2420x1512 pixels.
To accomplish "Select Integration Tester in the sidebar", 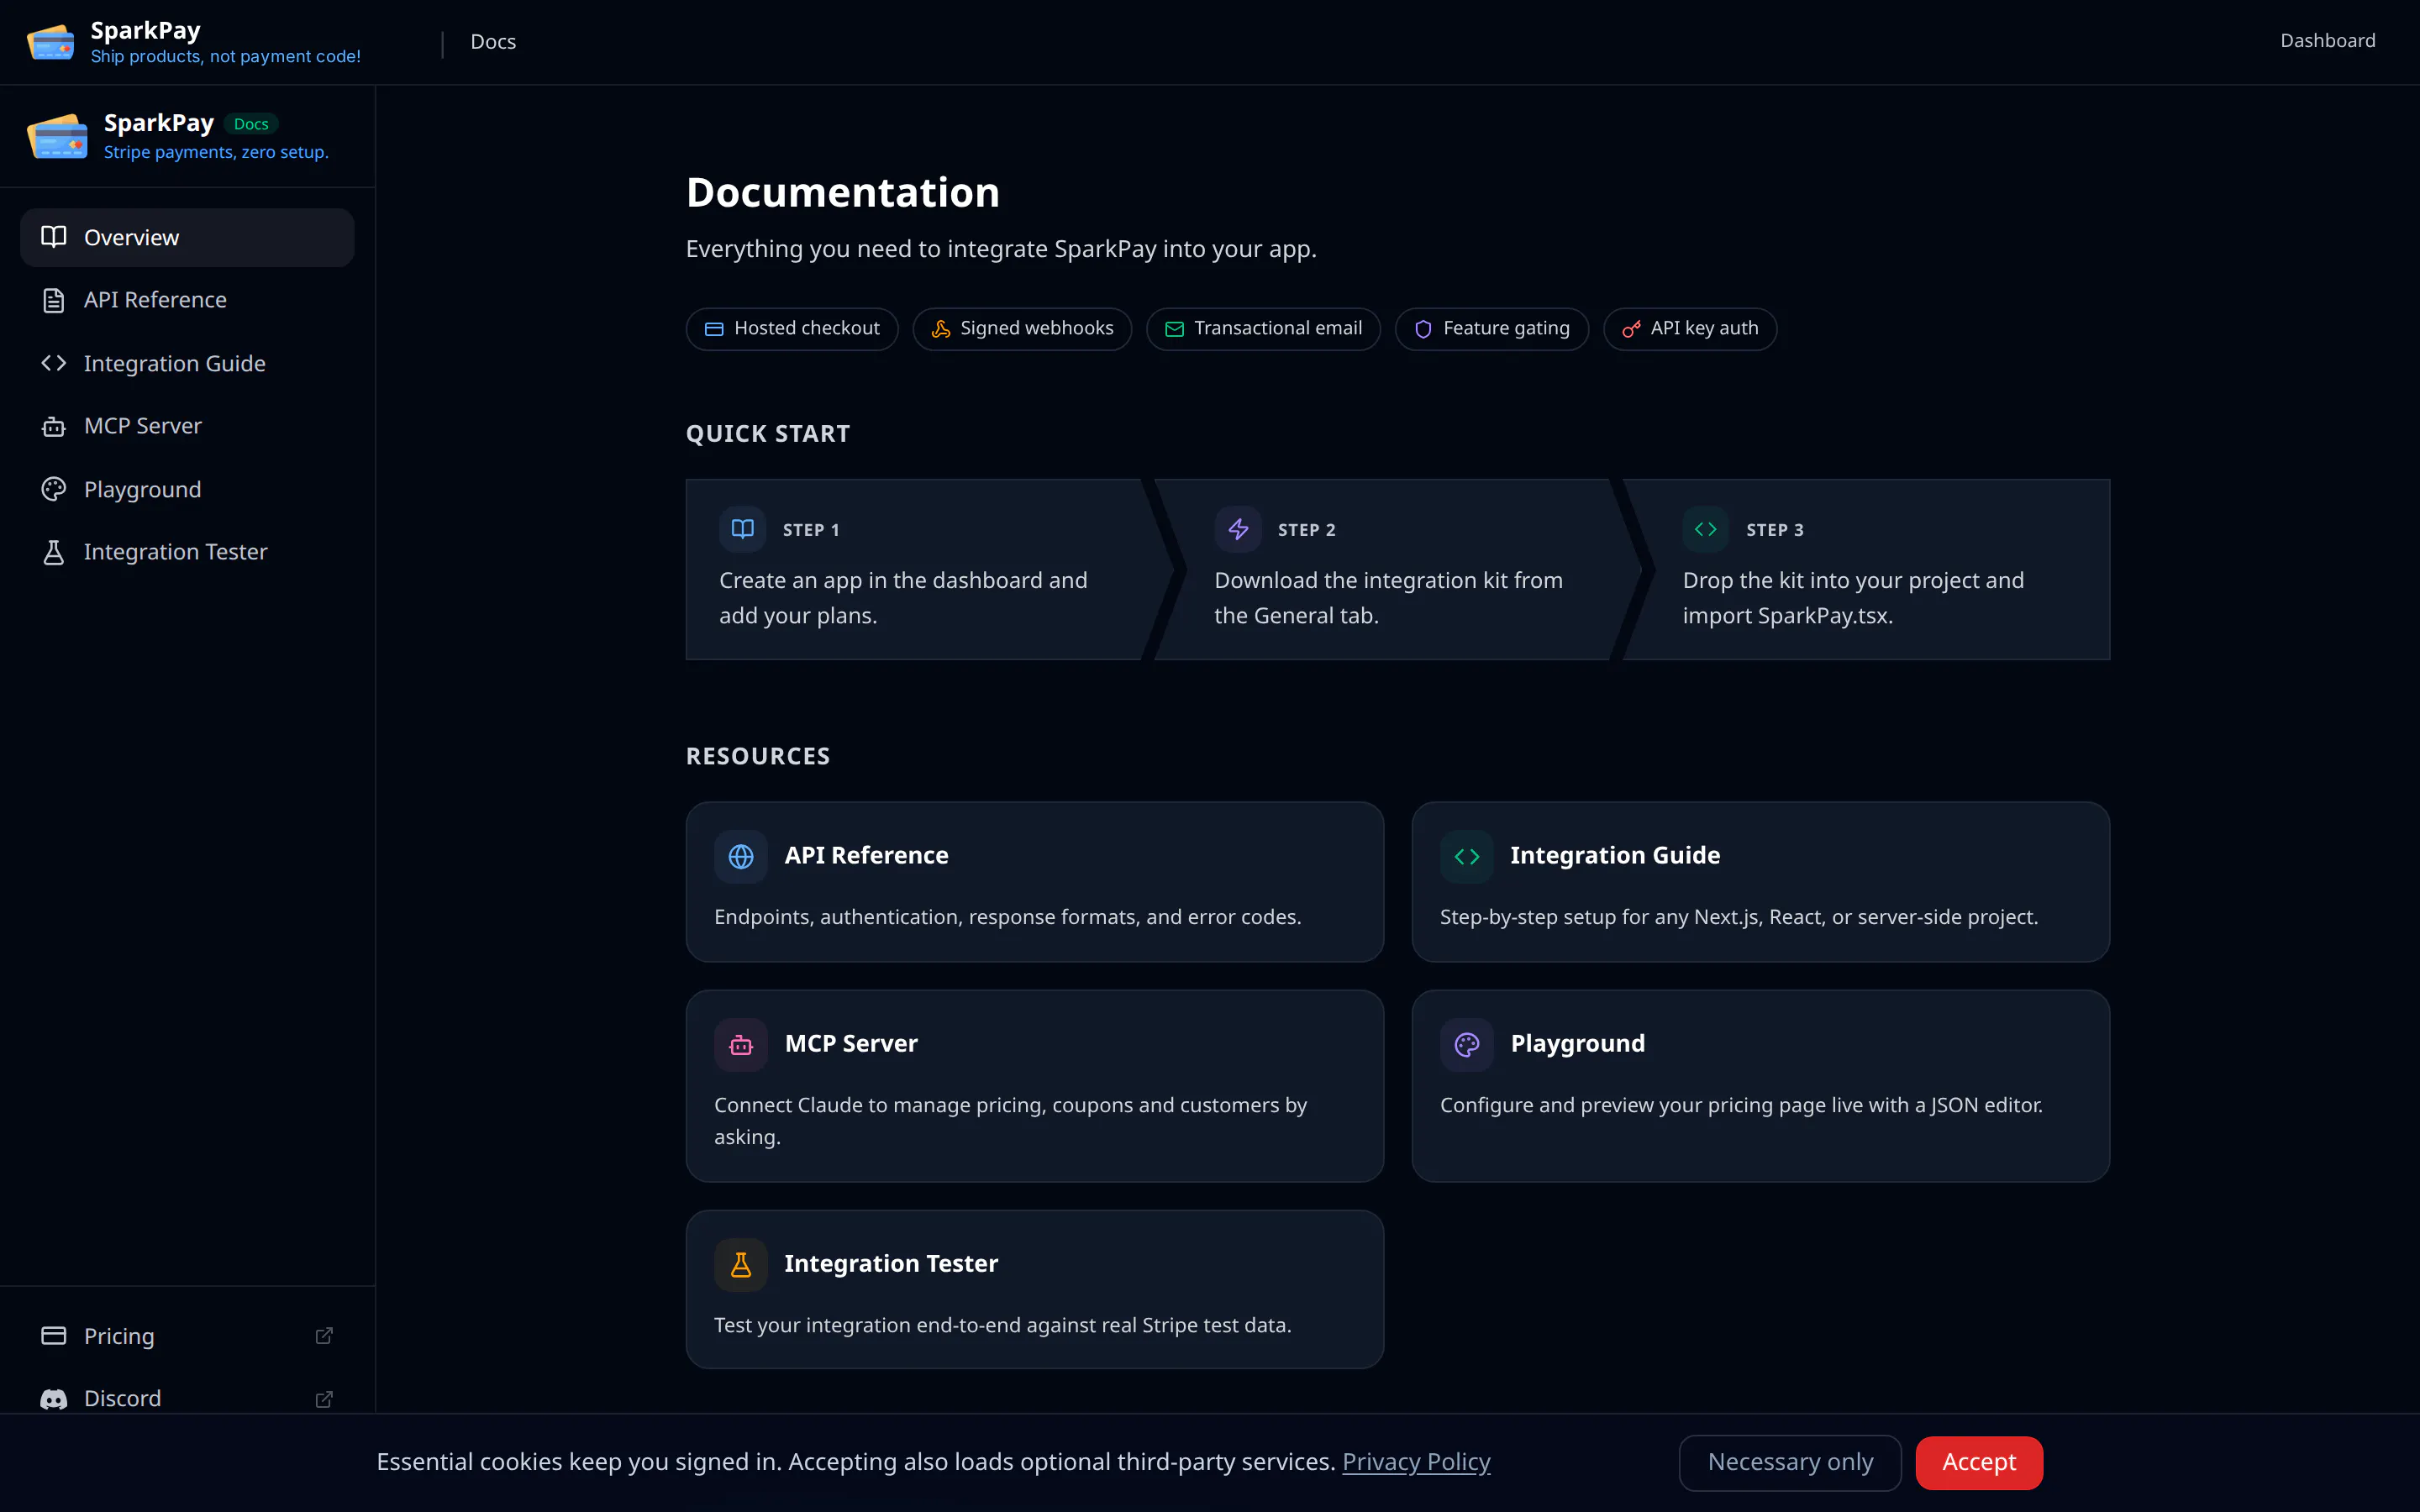I will click(187, 552).
